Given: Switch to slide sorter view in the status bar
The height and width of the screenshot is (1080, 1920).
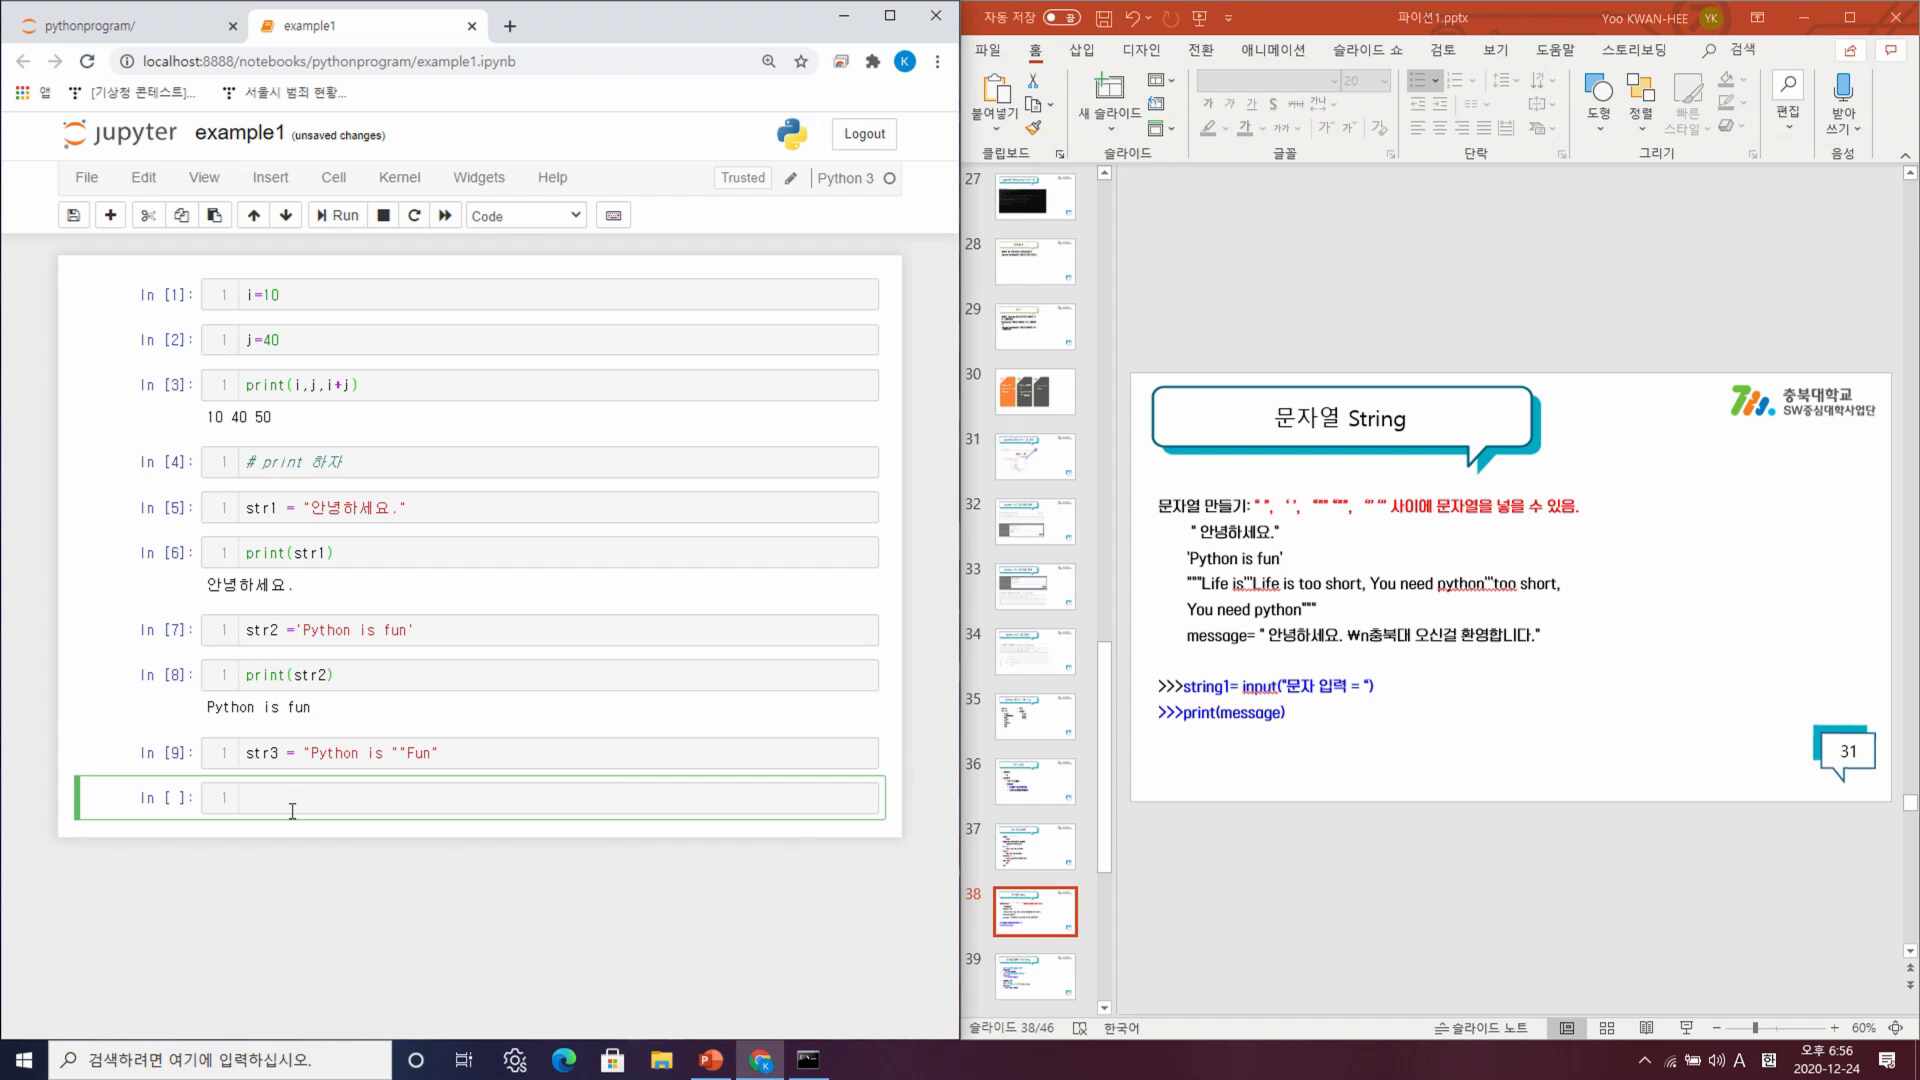Looking at the screenshot, I should [x=1607, y=1028].
